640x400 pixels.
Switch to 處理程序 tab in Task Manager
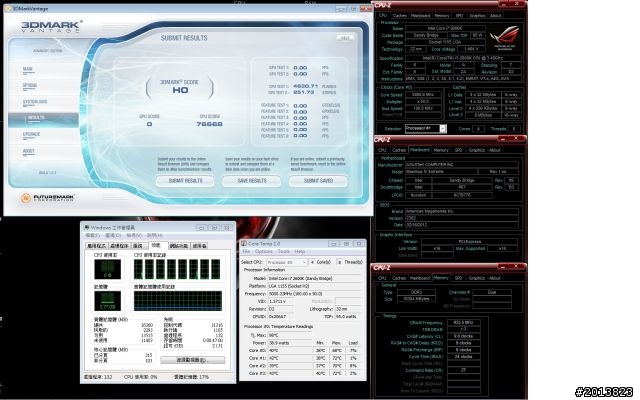pos(120,246)
